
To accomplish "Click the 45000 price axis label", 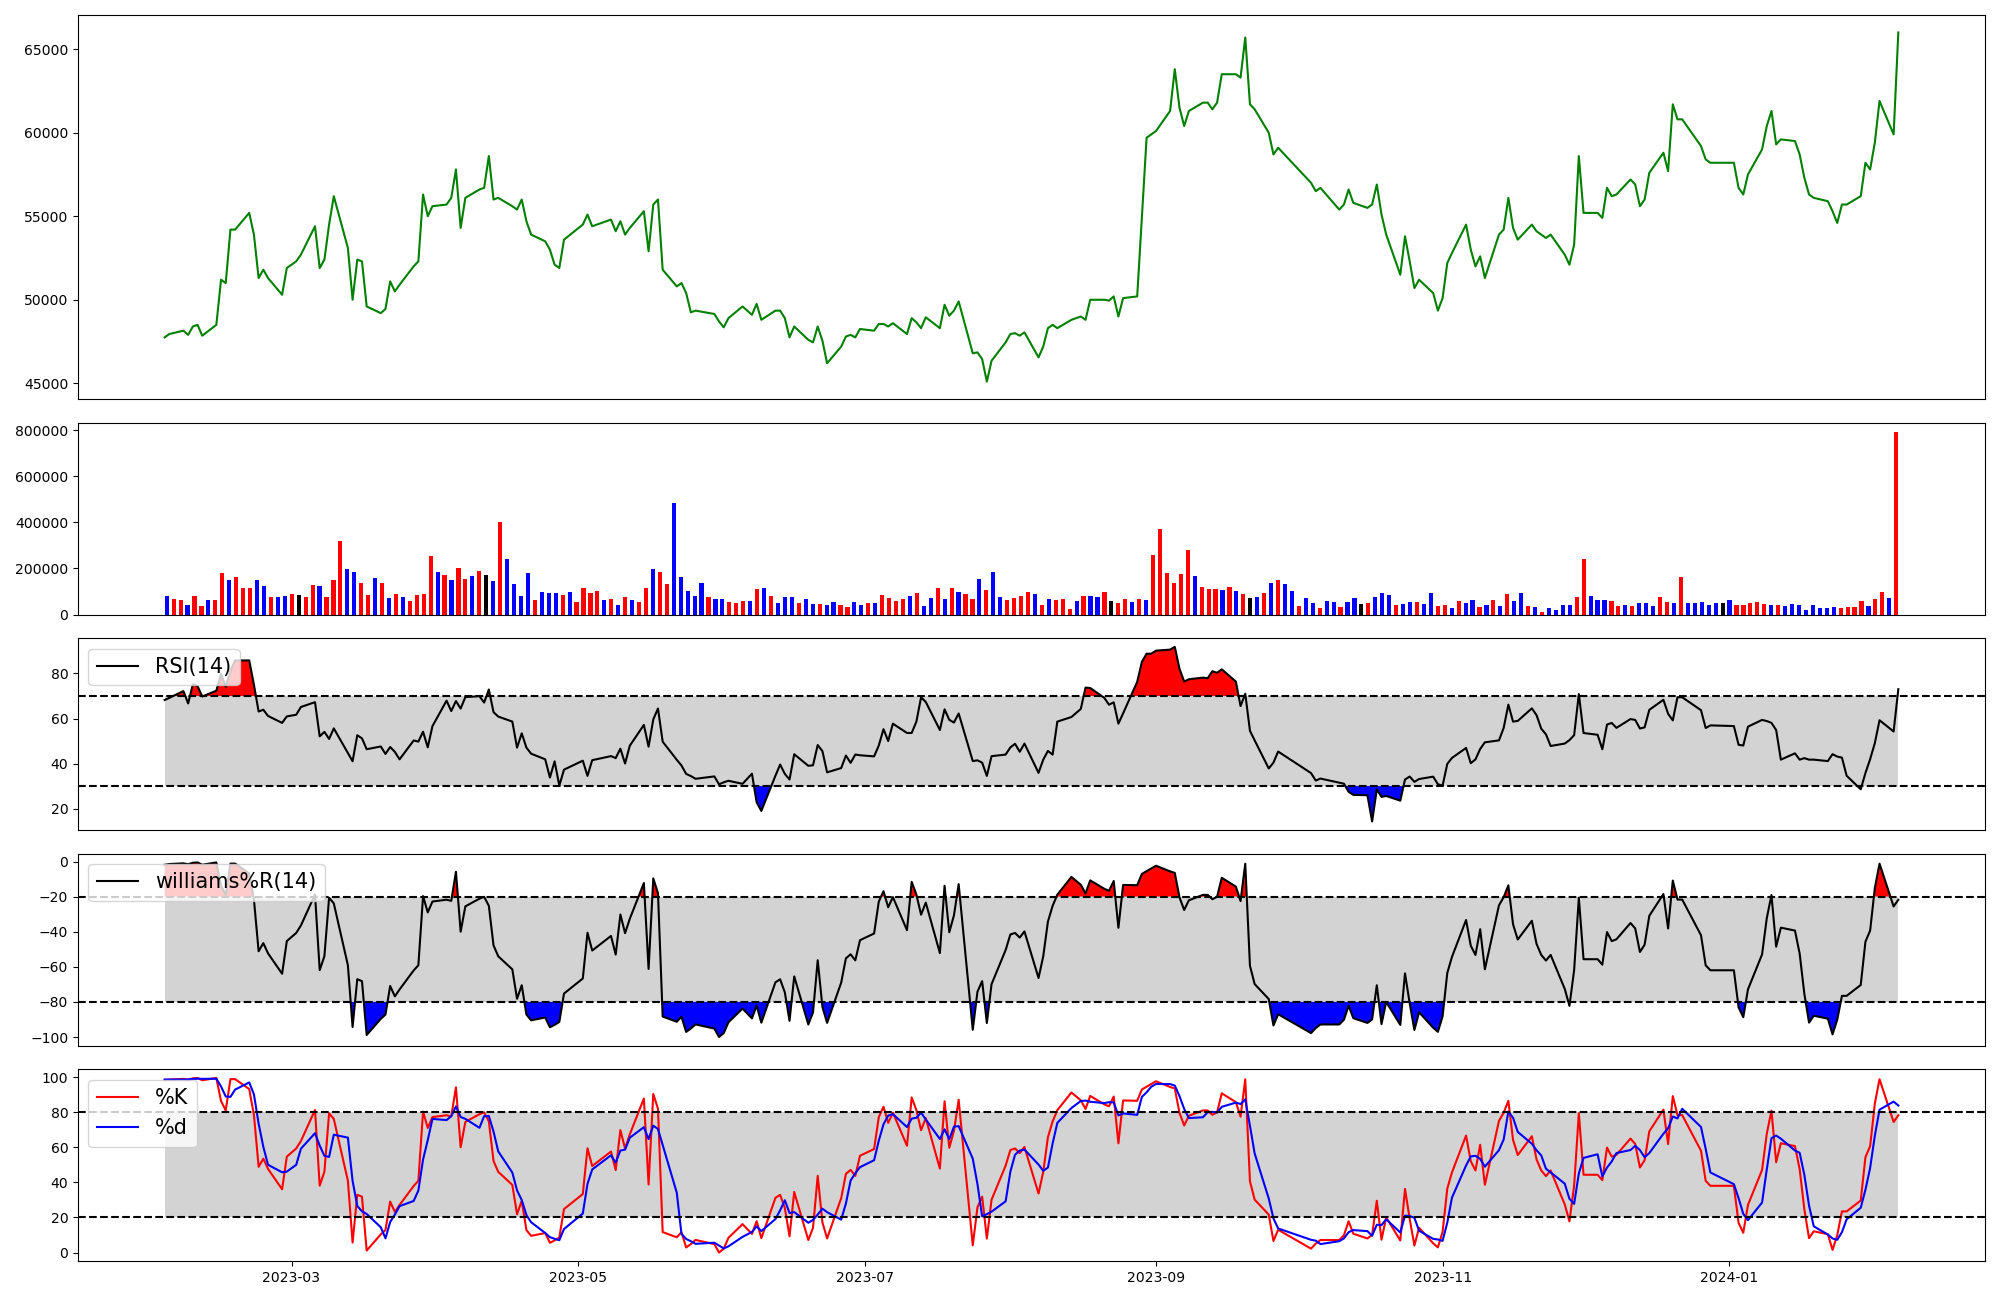I will [x=46, y=384].
